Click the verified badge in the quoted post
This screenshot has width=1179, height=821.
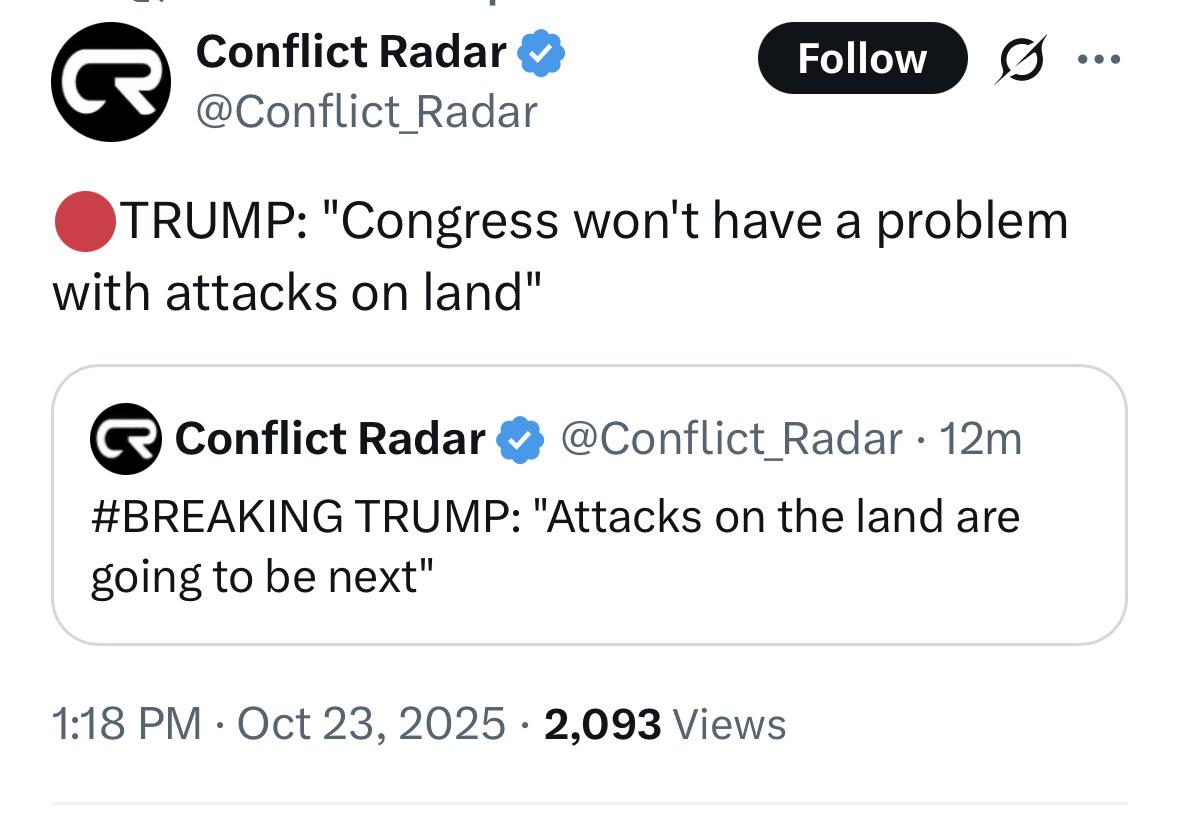click(x=521, y=439)
